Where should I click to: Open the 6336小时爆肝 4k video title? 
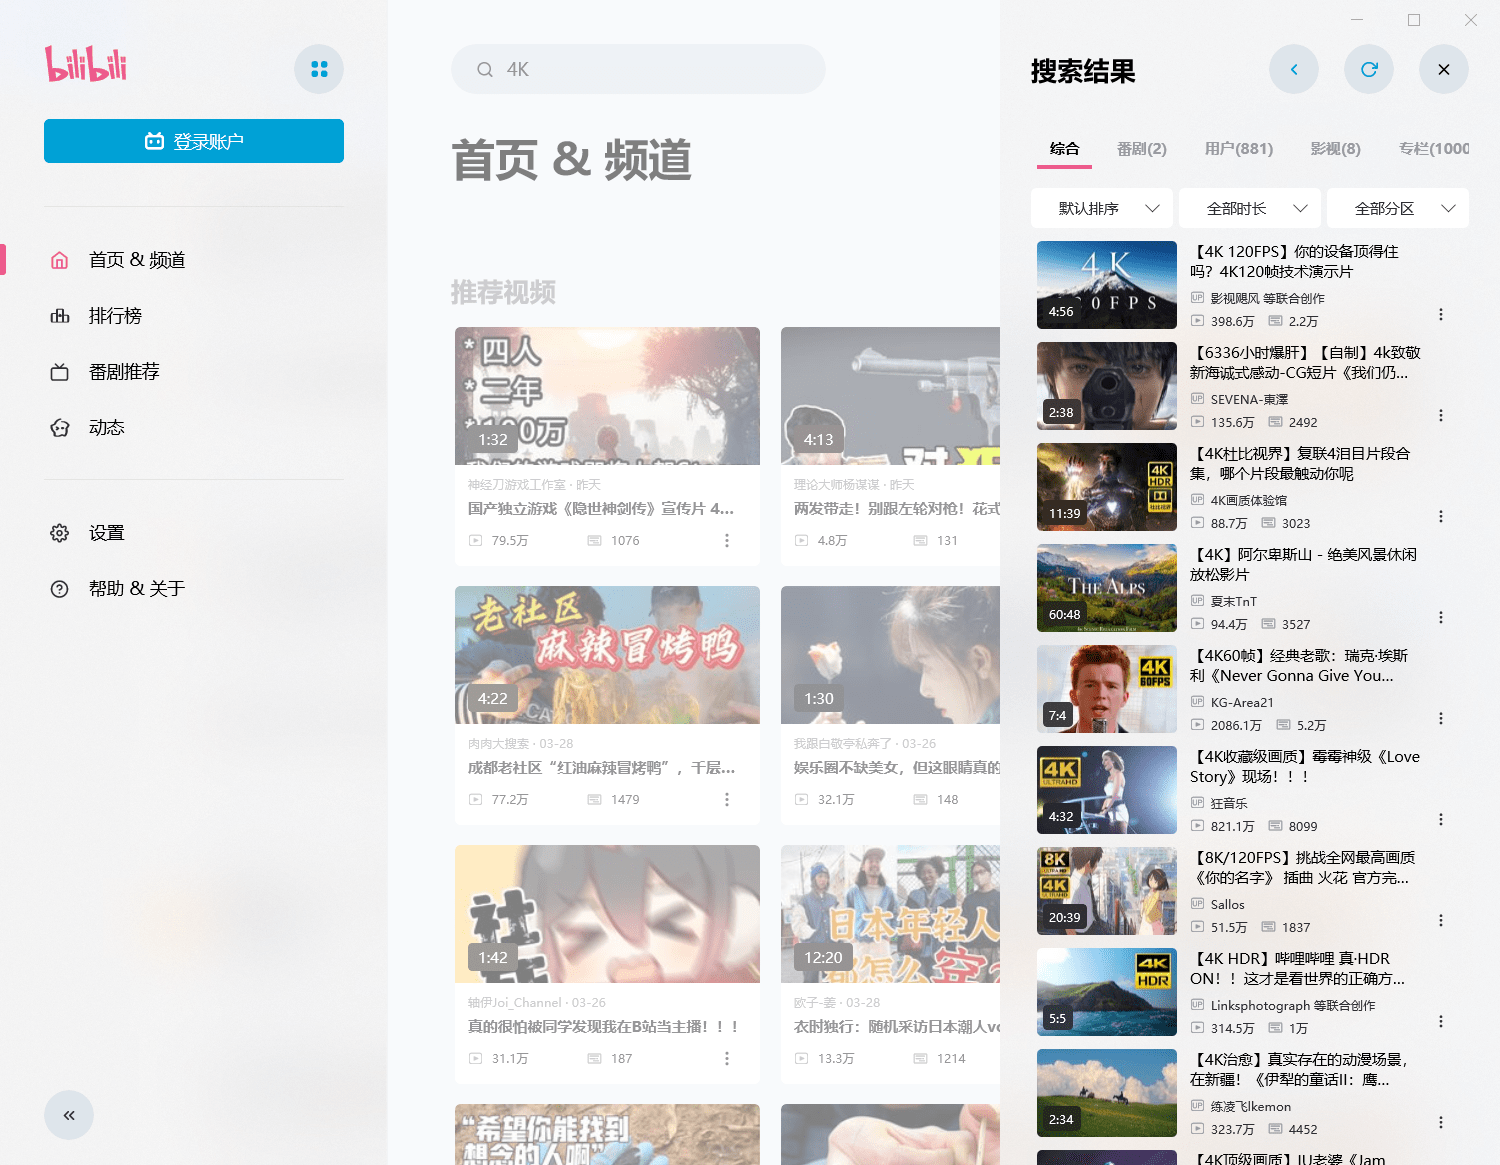point(1305,363)
